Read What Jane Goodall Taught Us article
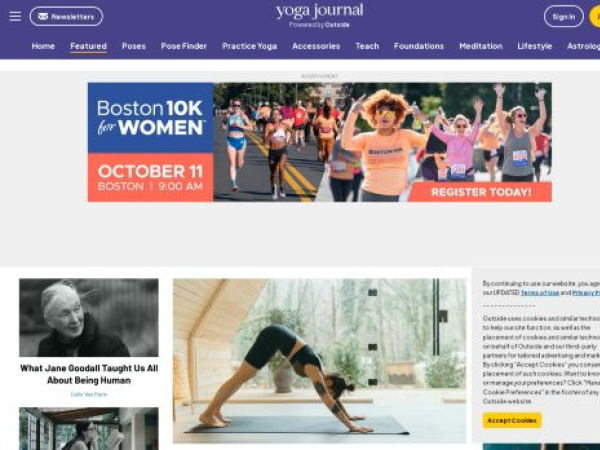This screenshot has width=600, height=450. [x=89, y=374]
